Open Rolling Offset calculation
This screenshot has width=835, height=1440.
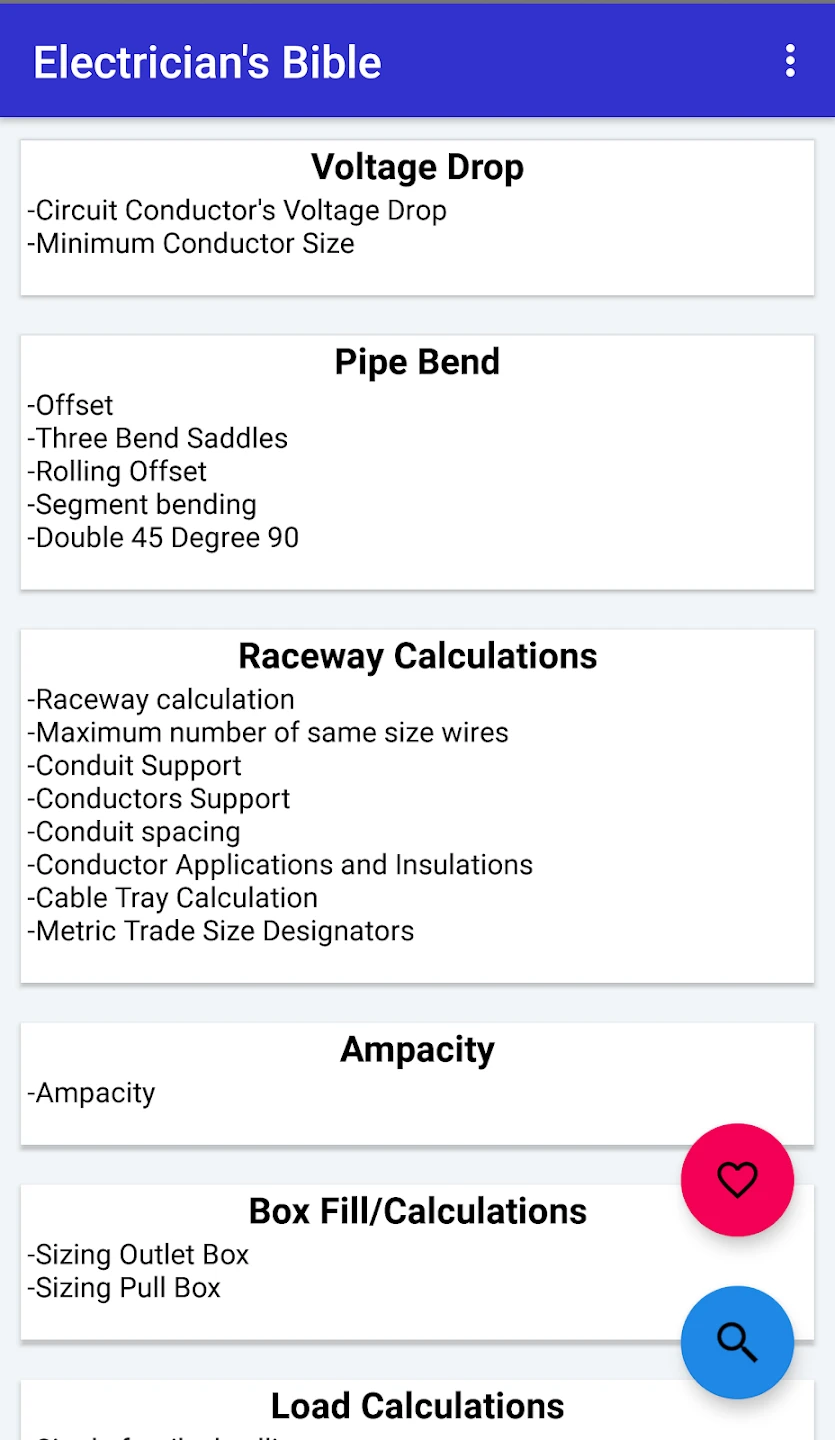(117, 472)
